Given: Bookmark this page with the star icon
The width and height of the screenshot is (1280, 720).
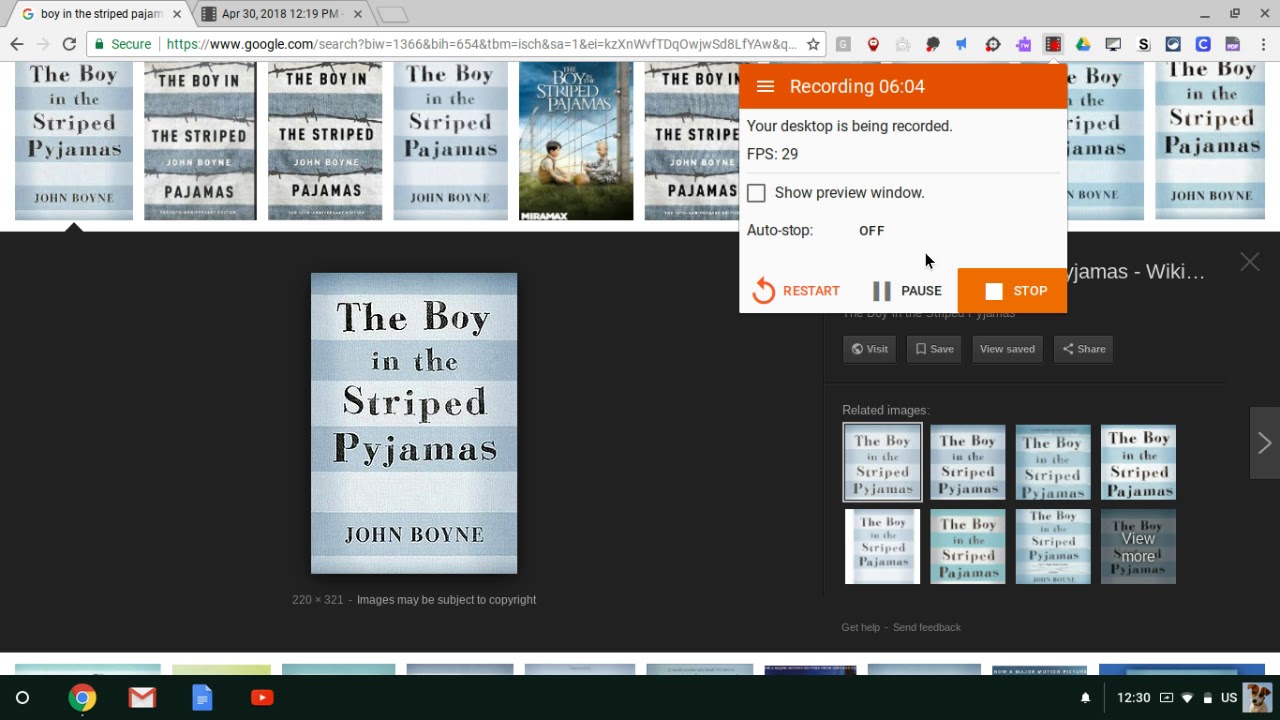Looking at the screenshot, I should [x=813, y=44].
